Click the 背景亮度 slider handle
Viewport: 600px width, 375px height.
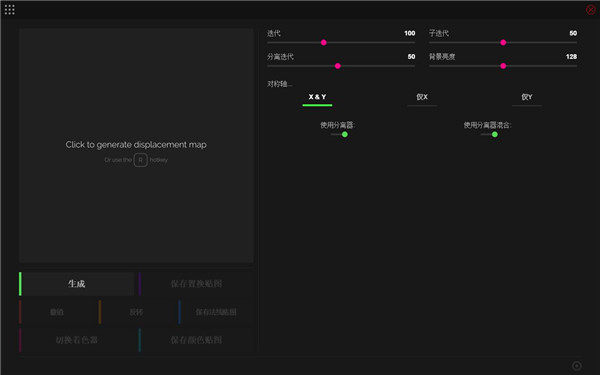(503, 66)
